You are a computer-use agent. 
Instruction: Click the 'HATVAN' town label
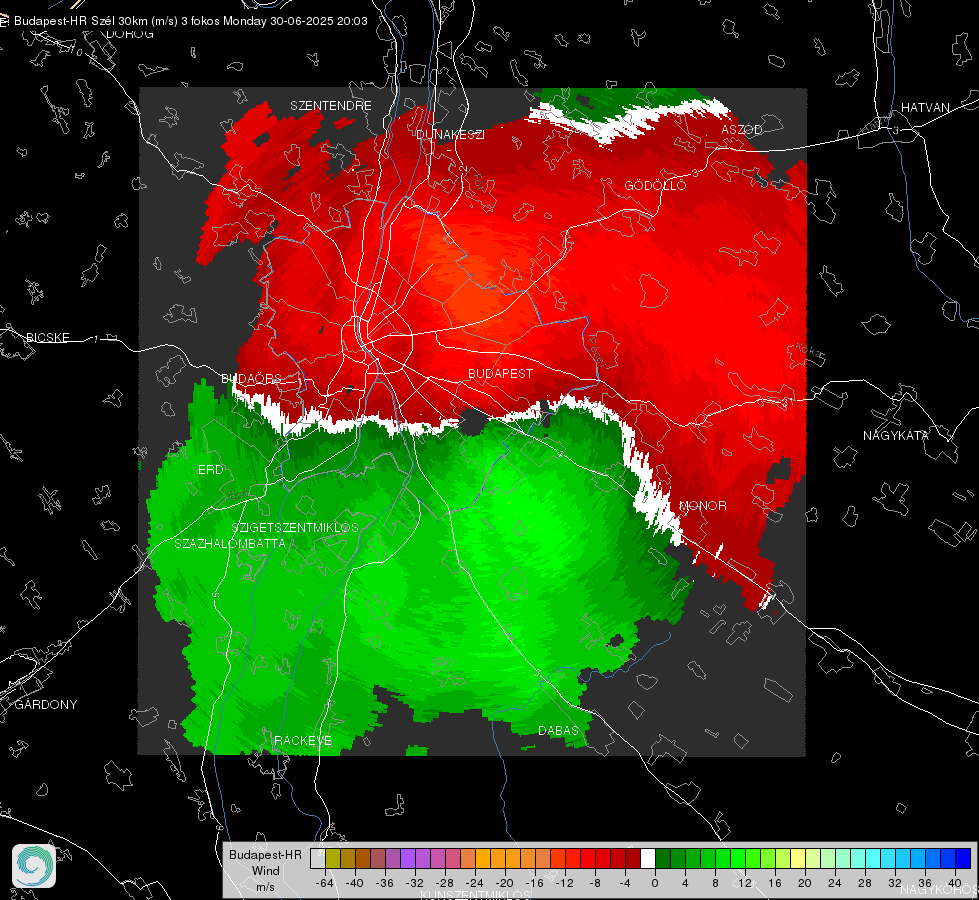tap(925, 107)
